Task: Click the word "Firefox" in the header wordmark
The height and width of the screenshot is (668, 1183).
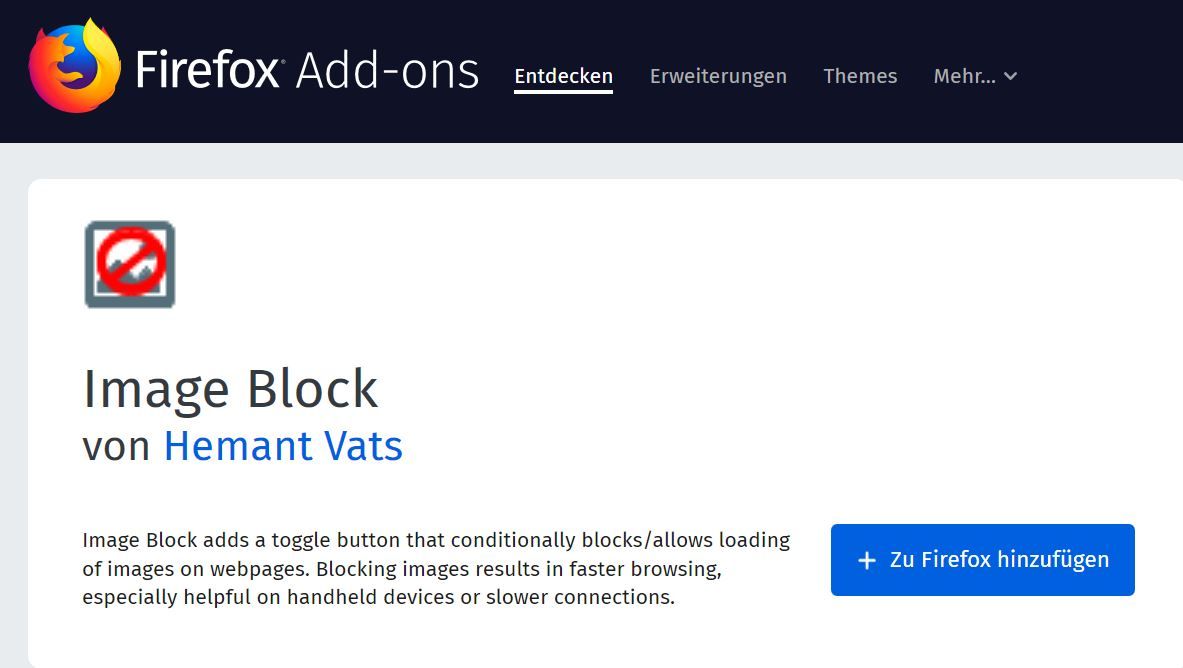Action: tap(208, 70)
